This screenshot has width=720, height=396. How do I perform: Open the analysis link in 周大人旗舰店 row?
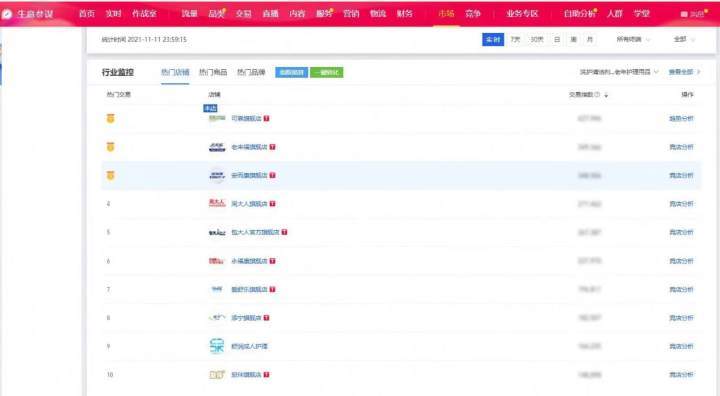(681, 204)
